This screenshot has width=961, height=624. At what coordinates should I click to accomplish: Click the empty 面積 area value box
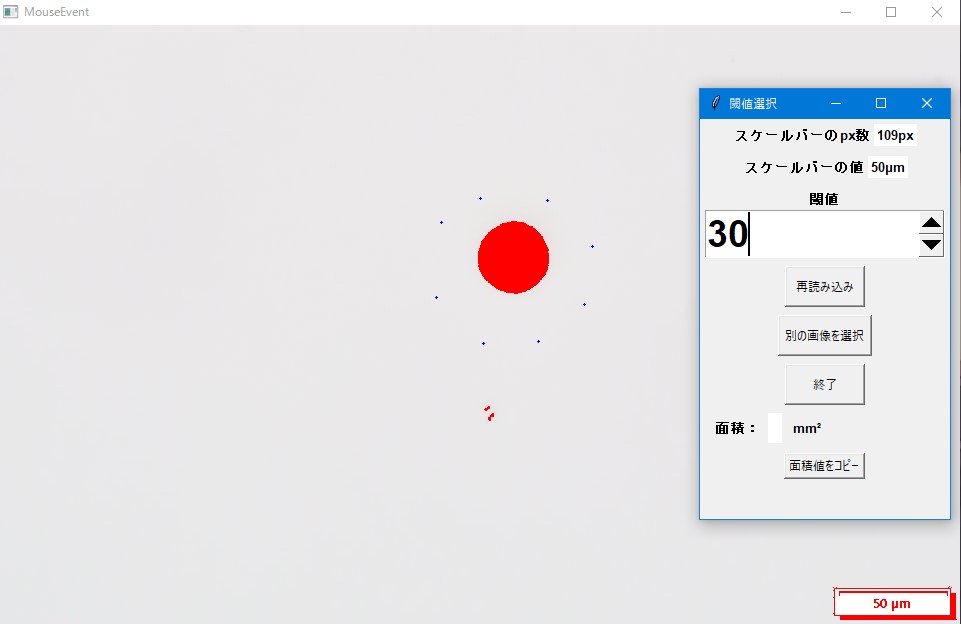773,427
